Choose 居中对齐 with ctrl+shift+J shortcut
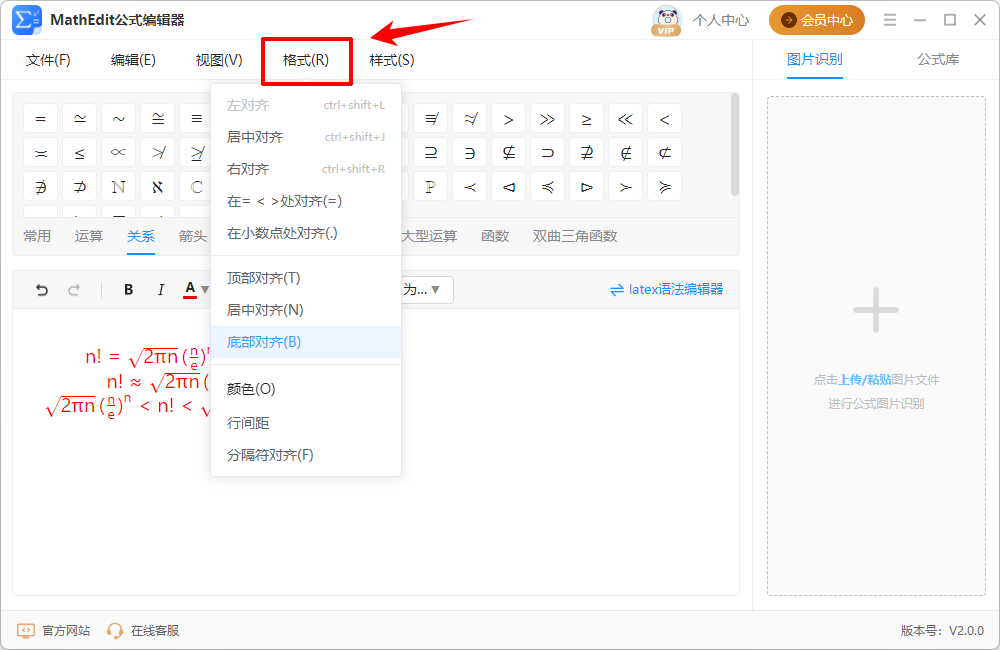1000x650 pixels. [x=306, y=137]
